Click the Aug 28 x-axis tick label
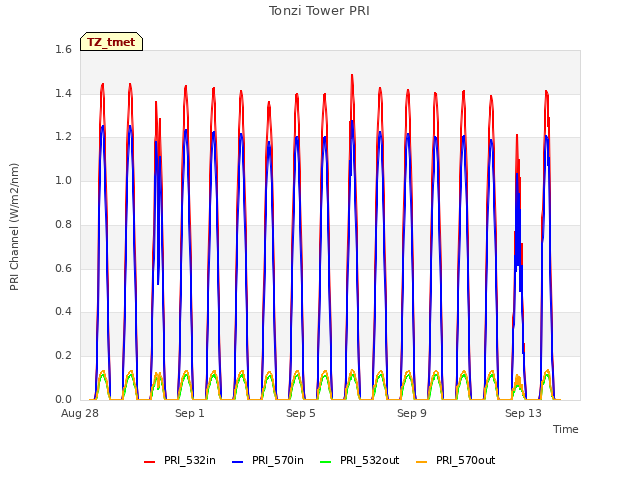Image resolution: width=640 pixels, height=480 pixels. [80, 413]
